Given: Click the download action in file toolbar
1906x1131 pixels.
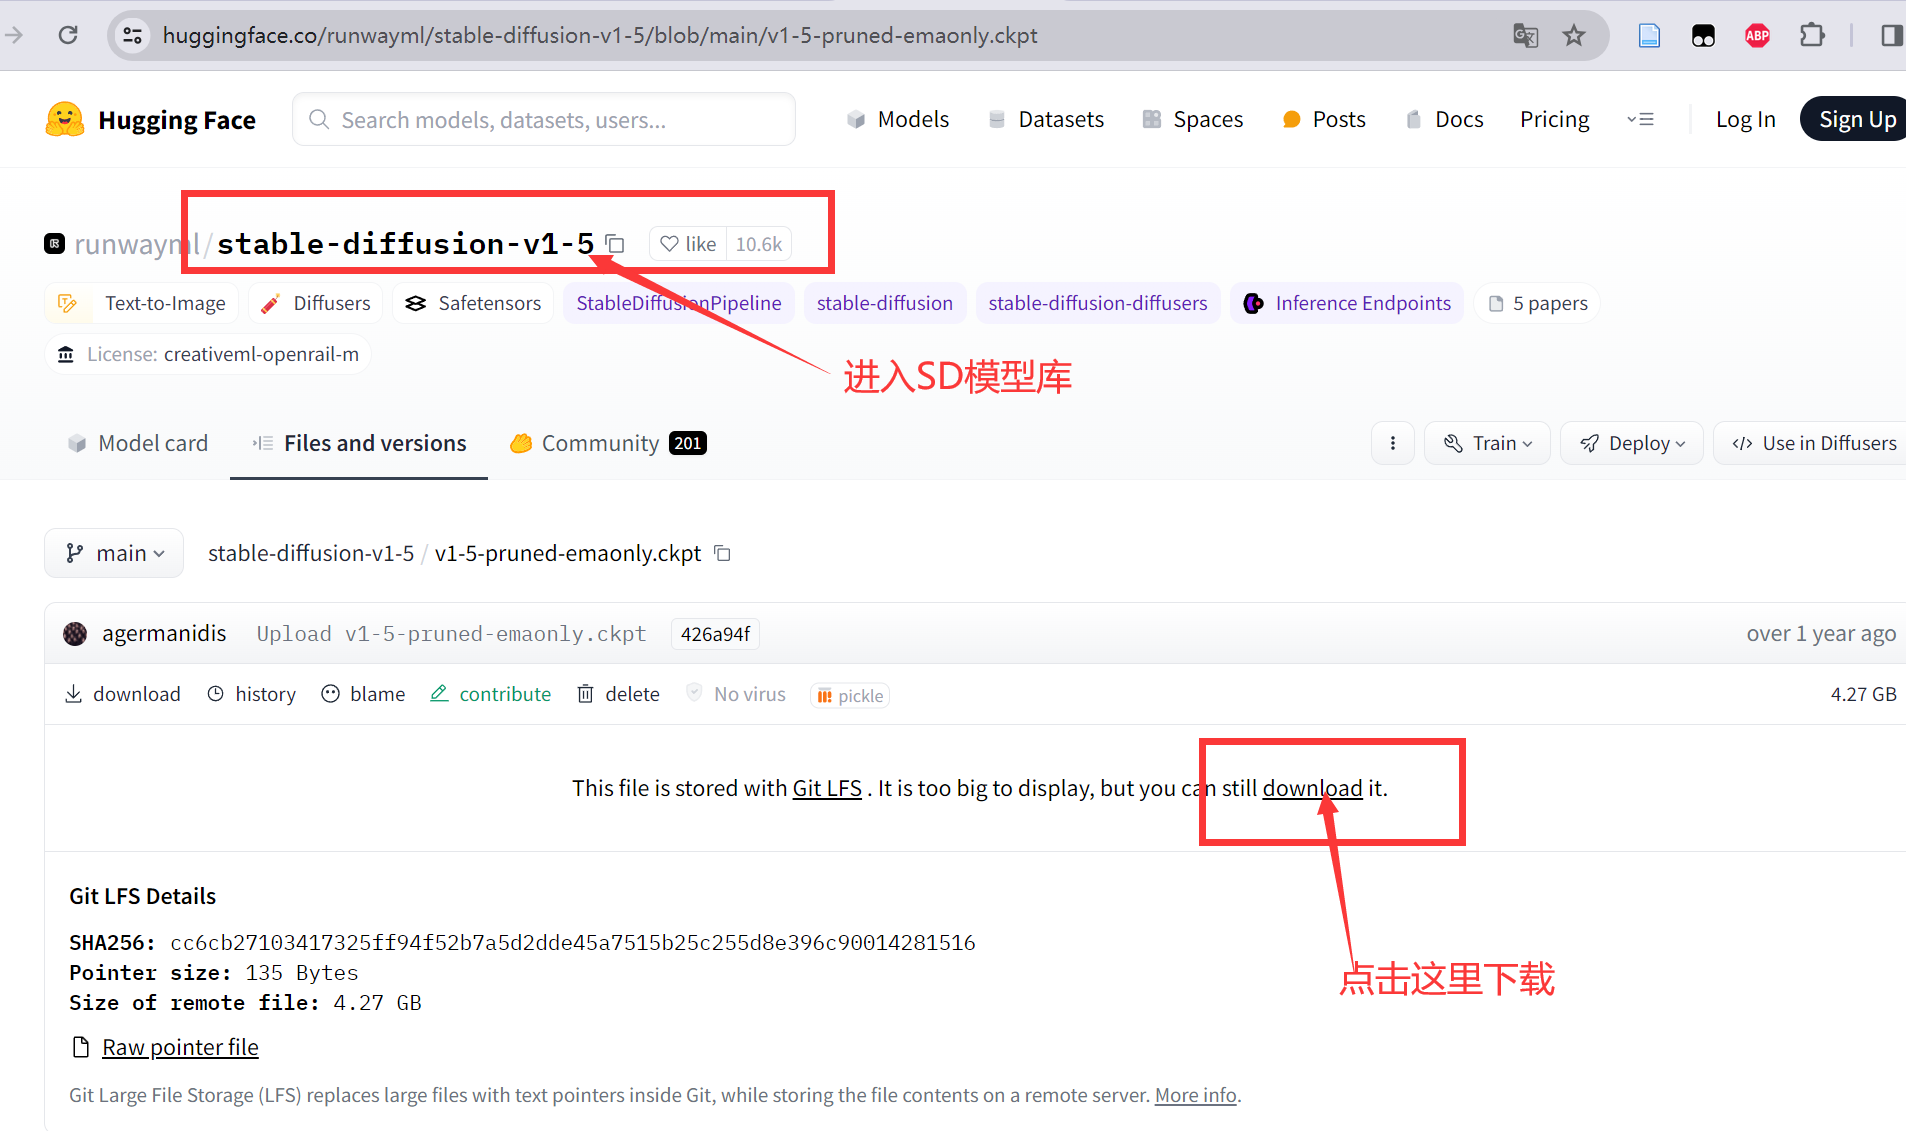Looking at the screenshot, I should pos(123,694).
